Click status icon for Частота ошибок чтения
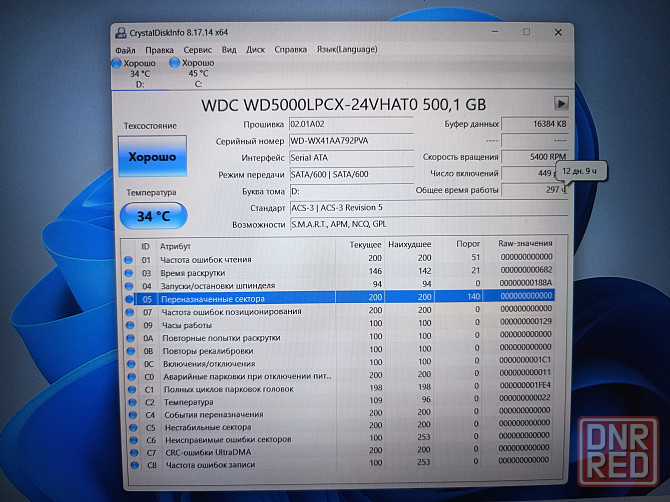Screen dimensions: 670x502 [128, 260]
